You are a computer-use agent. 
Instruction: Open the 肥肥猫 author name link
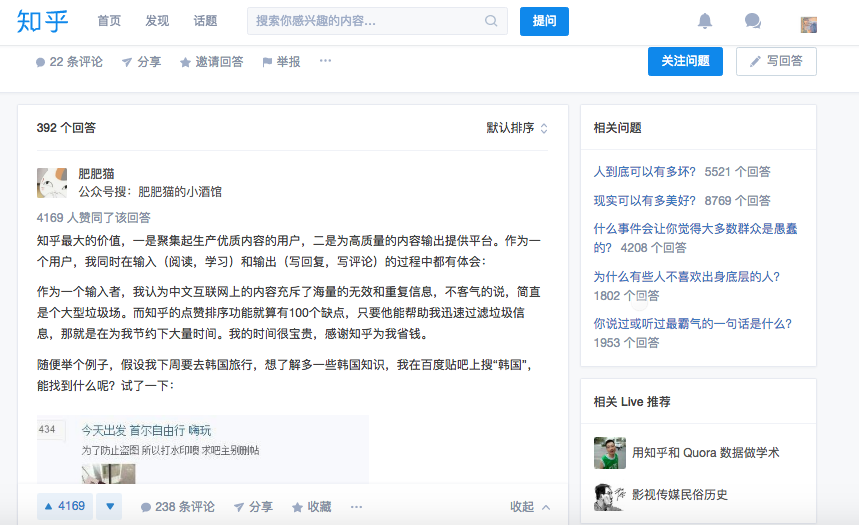(x=96, y=174)
